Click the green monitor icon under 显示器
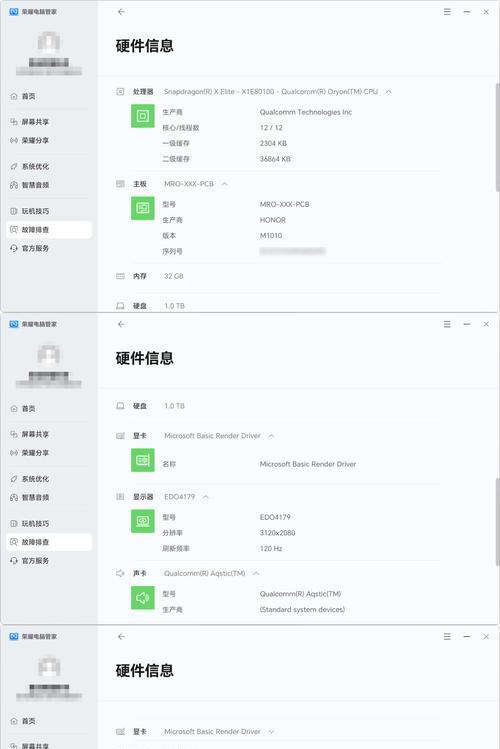This screenshot has height=749, width=500. point(143,521)
